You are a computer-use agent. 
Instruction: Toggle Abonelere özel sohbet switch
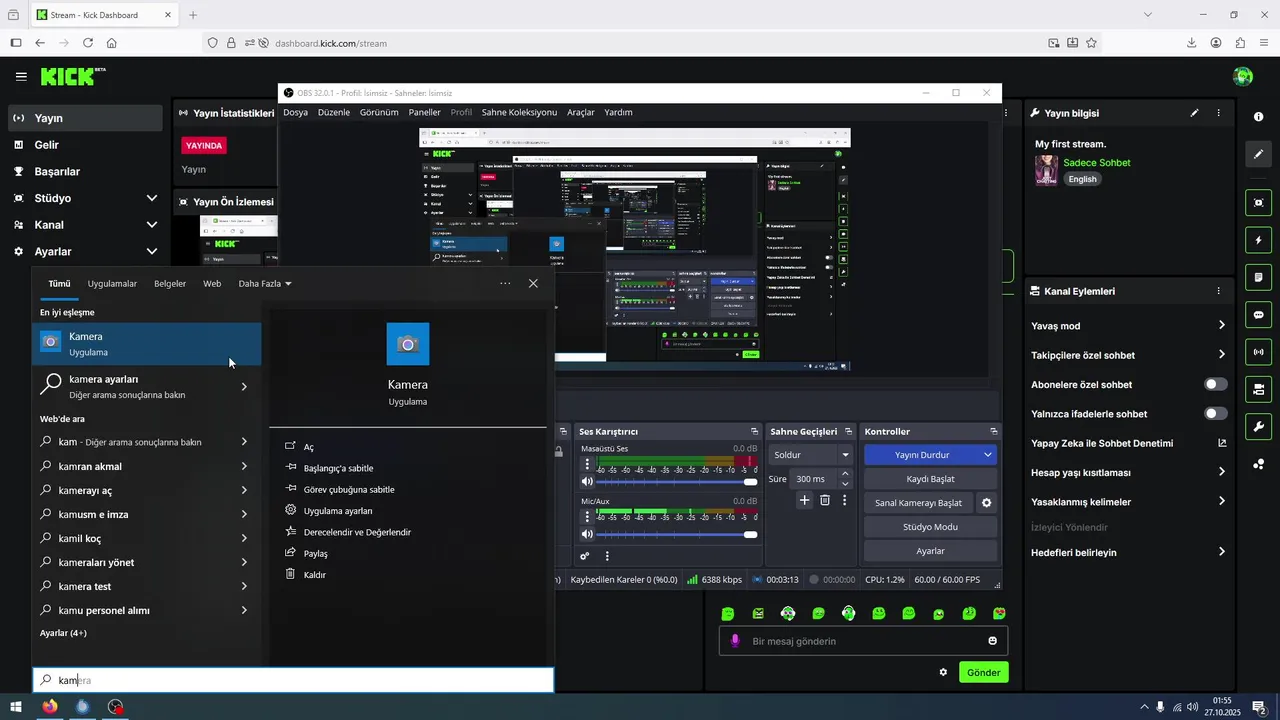pyautogui.click(x=1215, y=384)
